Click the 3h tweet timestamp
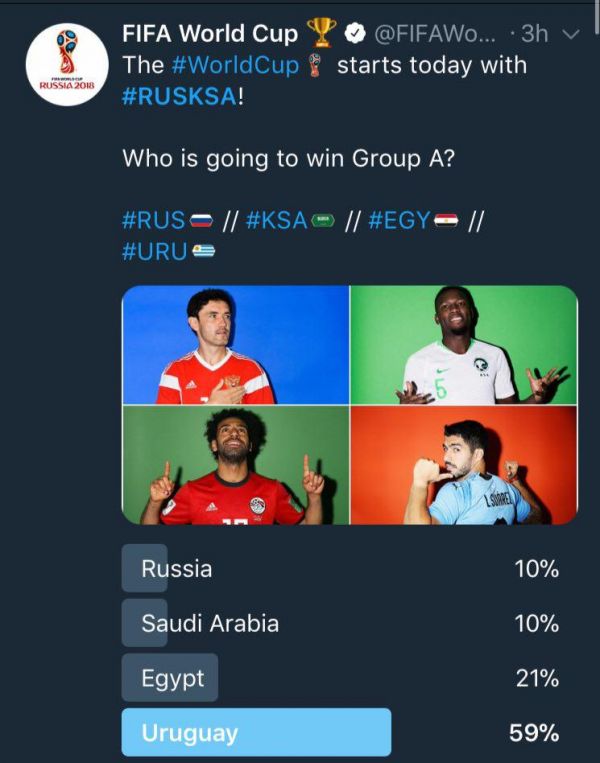The width and height of the screenshot is (600, 763). (x=535, y=33)
